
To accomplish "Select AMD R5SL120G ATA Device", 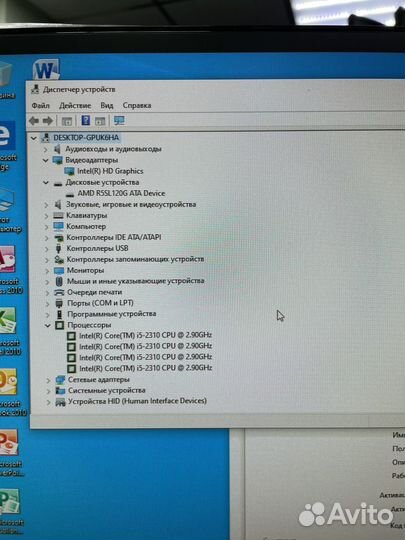I will tap(121, 193).
